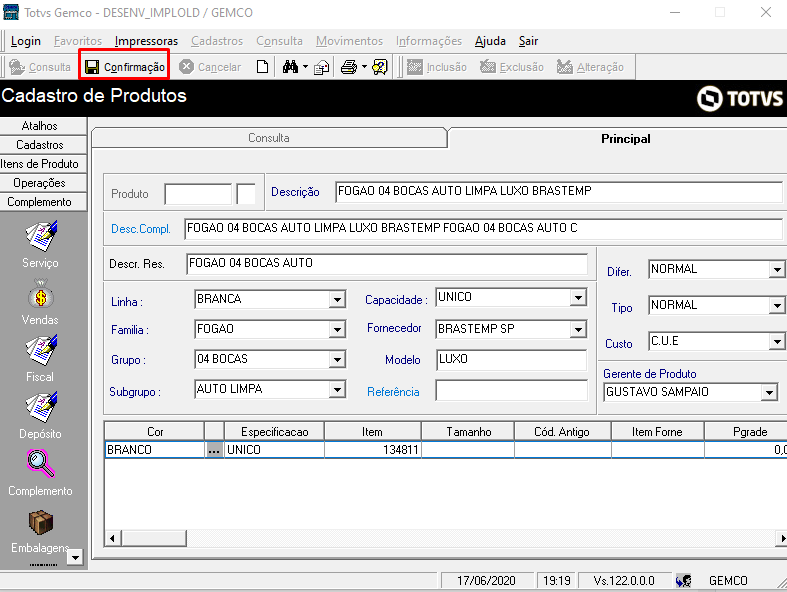Open the Movimentos menu
This screenshot has width=787, height=592.
click(349, 41)
